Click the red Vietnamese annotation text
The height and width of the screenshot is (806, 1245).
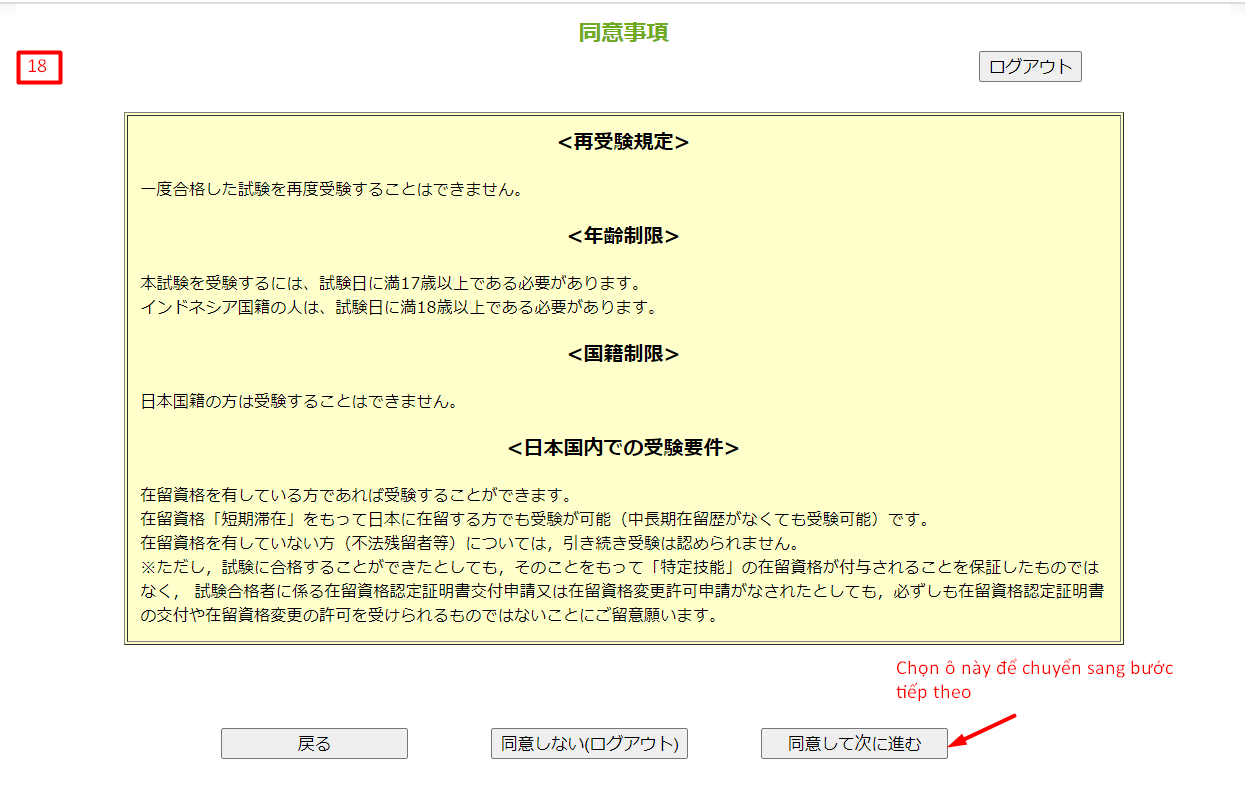point(1033,680)
